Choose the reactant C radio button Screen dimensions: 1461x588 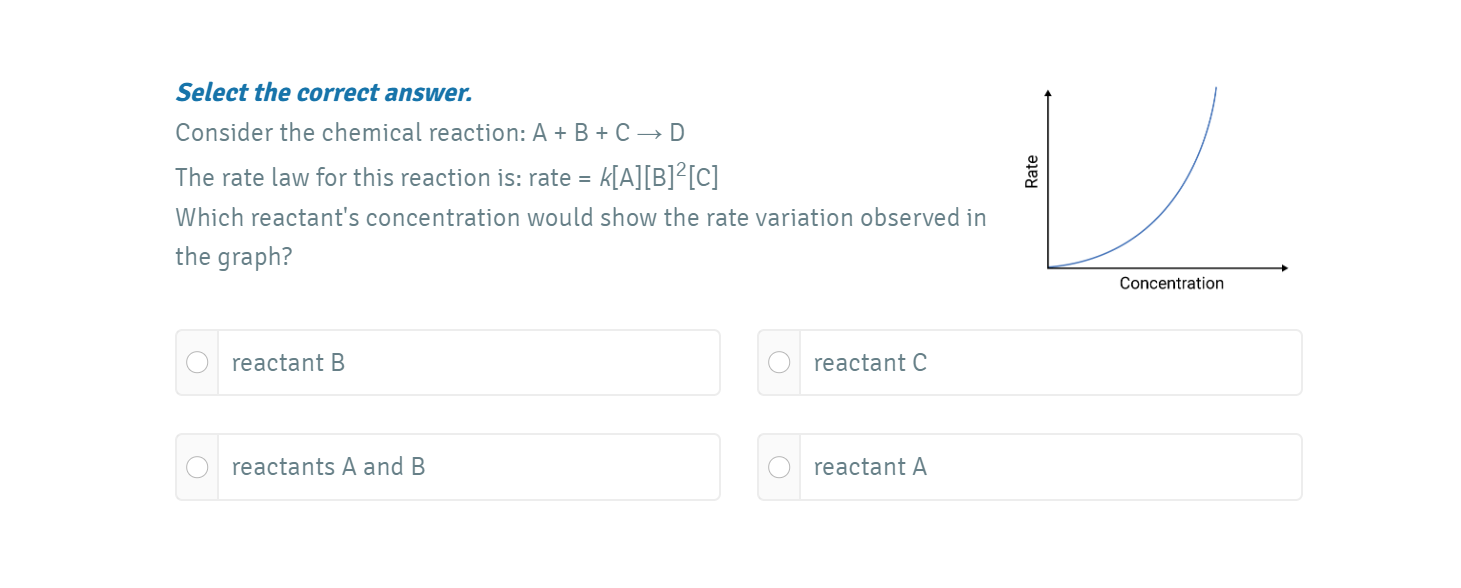pos(779,362)
